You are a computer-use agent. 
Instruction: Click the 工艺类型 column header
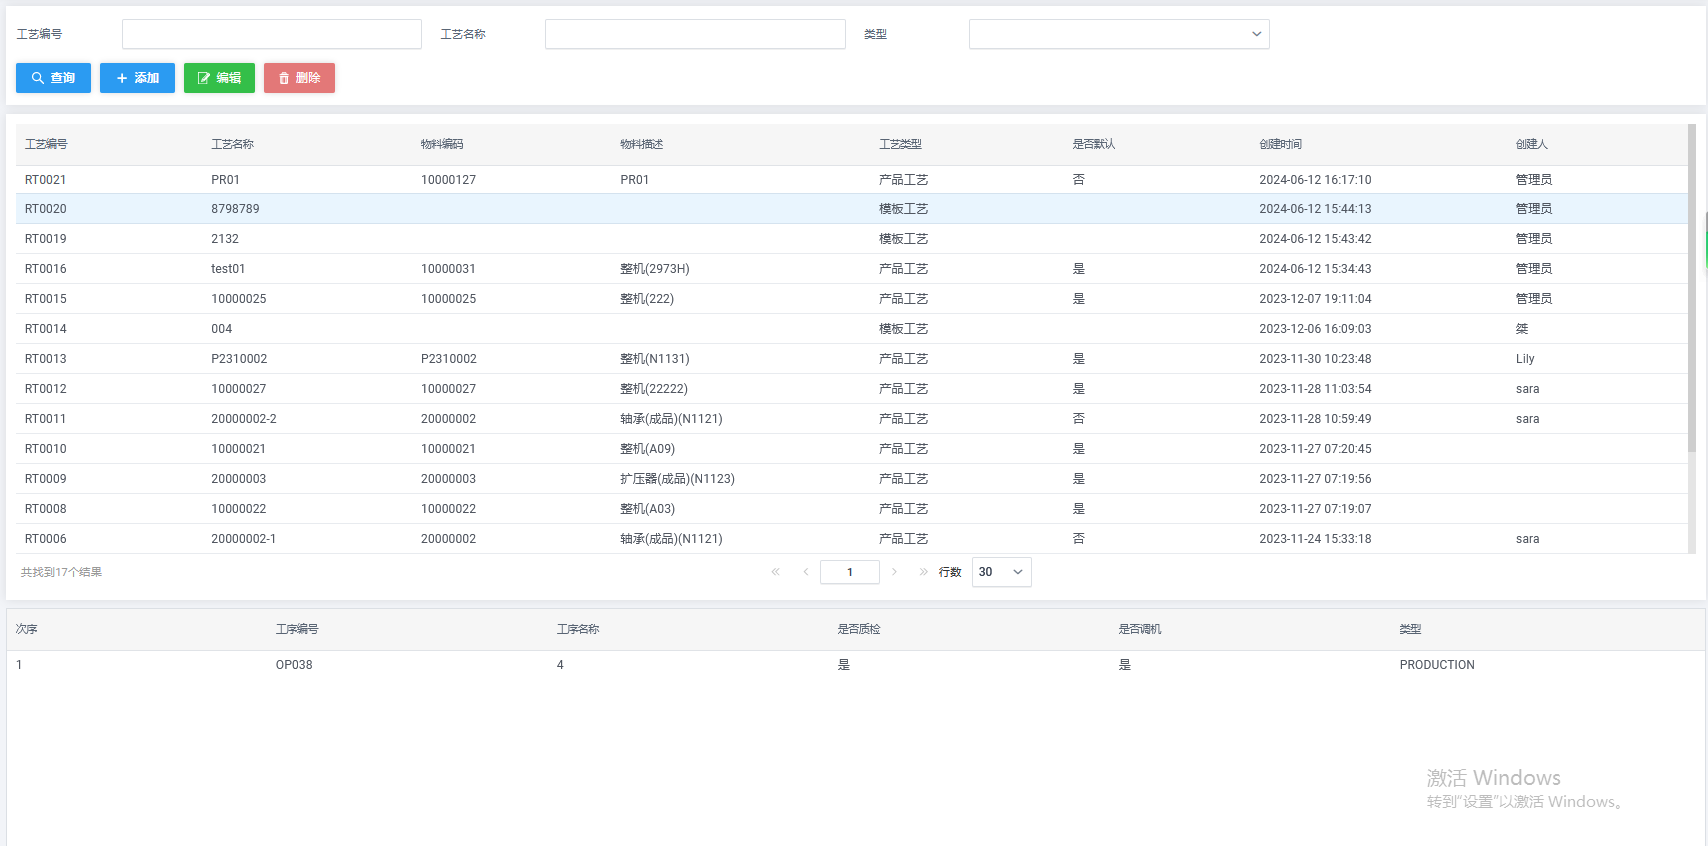900,144
